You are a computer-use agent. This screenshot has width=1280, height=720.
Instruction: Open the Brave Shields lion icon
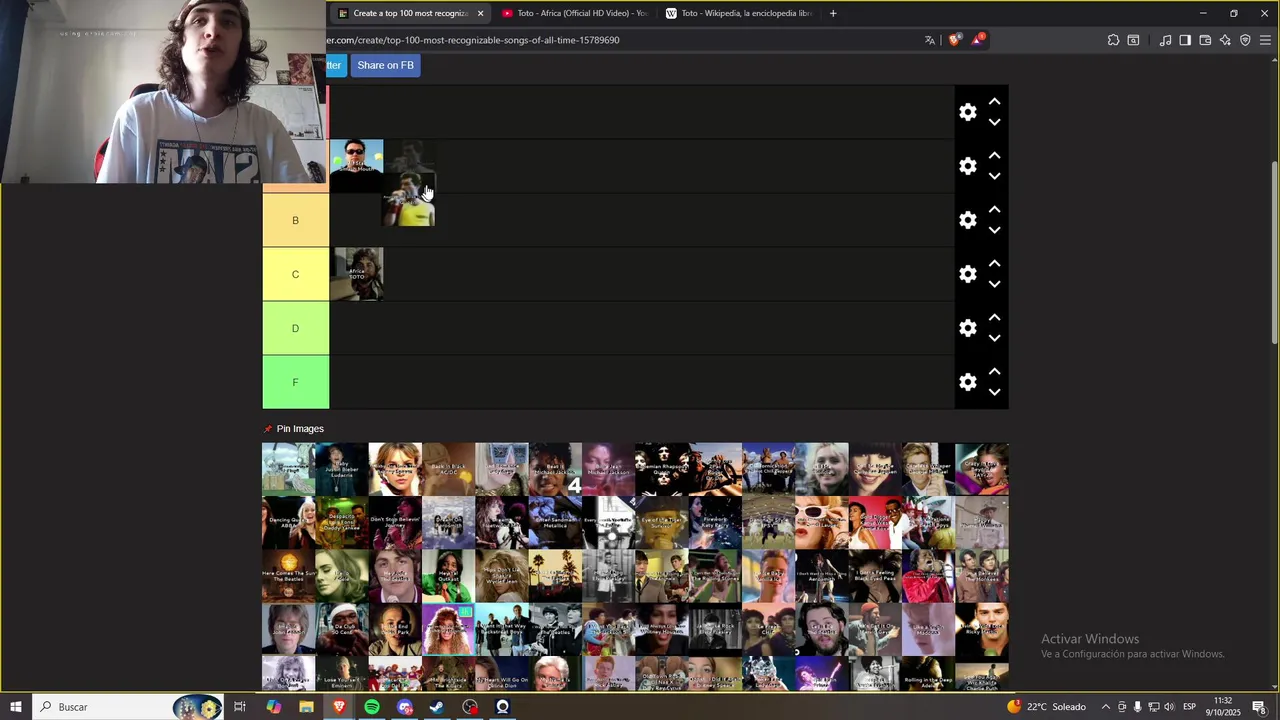(x=955, y=40)
